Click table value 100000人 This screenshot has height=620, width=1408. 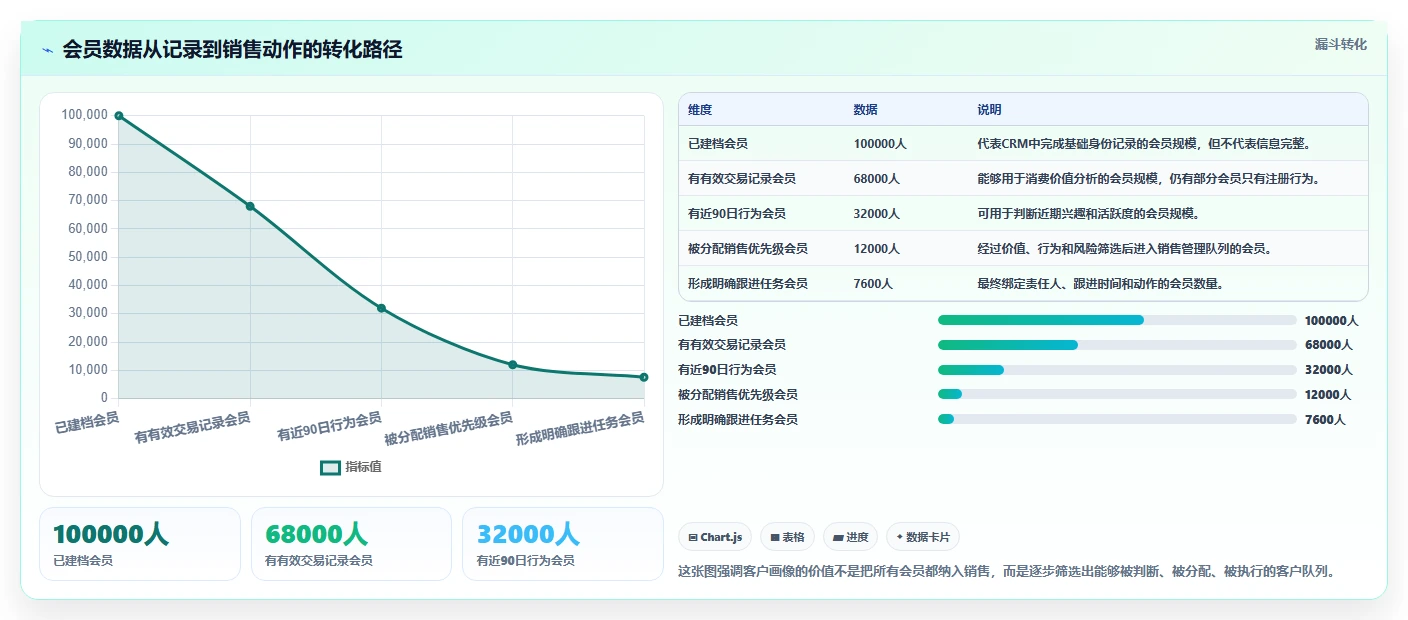click(x=880, y=144)
